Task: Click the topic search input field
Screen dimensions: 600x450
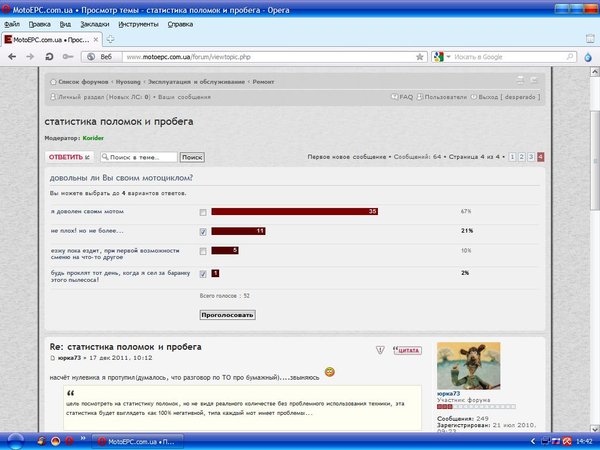Action: pos(139,157)
